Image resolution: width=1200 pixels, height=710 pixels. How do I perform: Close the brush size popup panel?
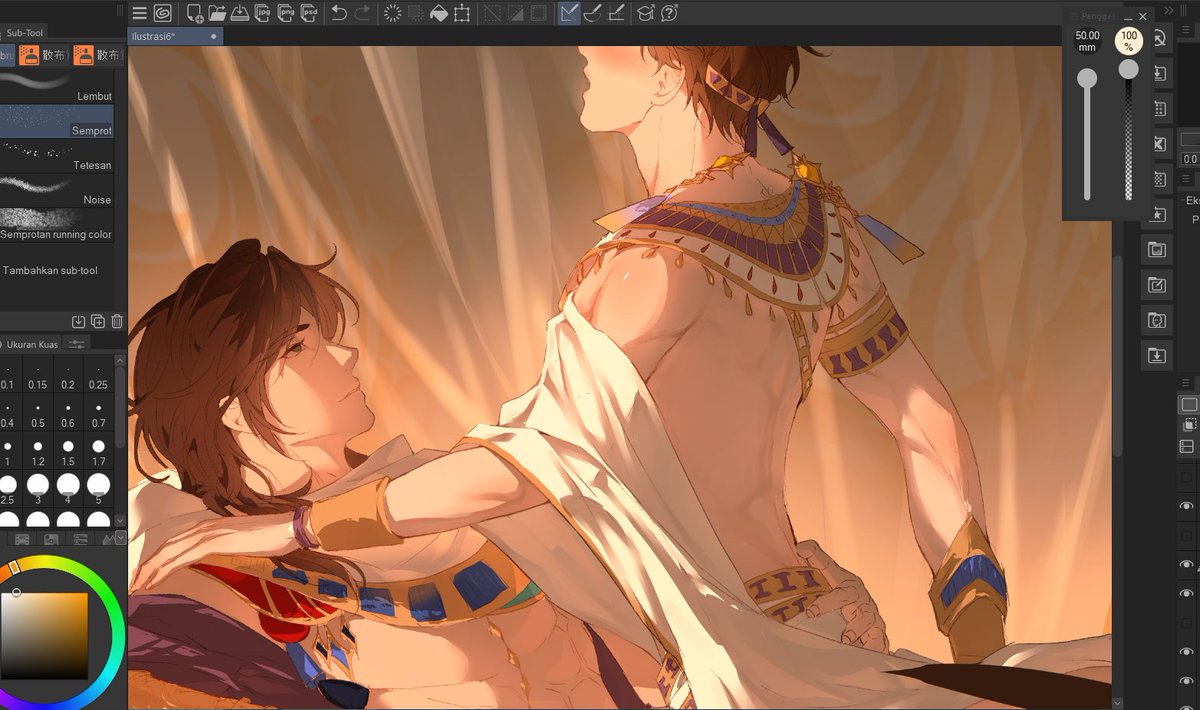(x=1143, y=17)
